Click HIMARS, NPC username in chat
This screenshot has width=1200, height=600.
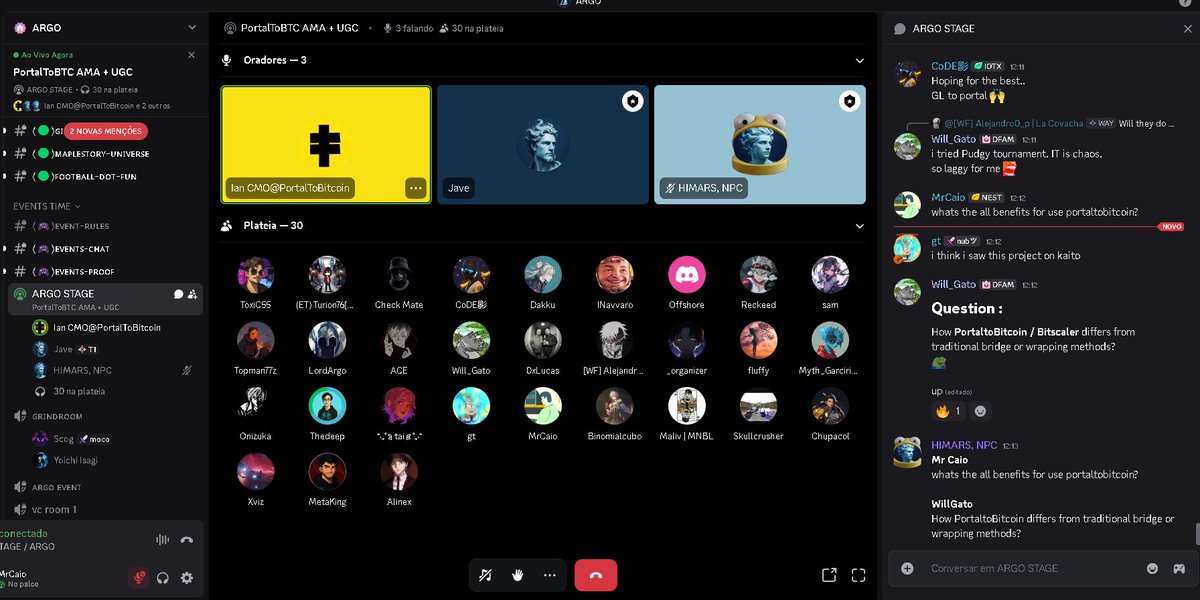[964, 445]
